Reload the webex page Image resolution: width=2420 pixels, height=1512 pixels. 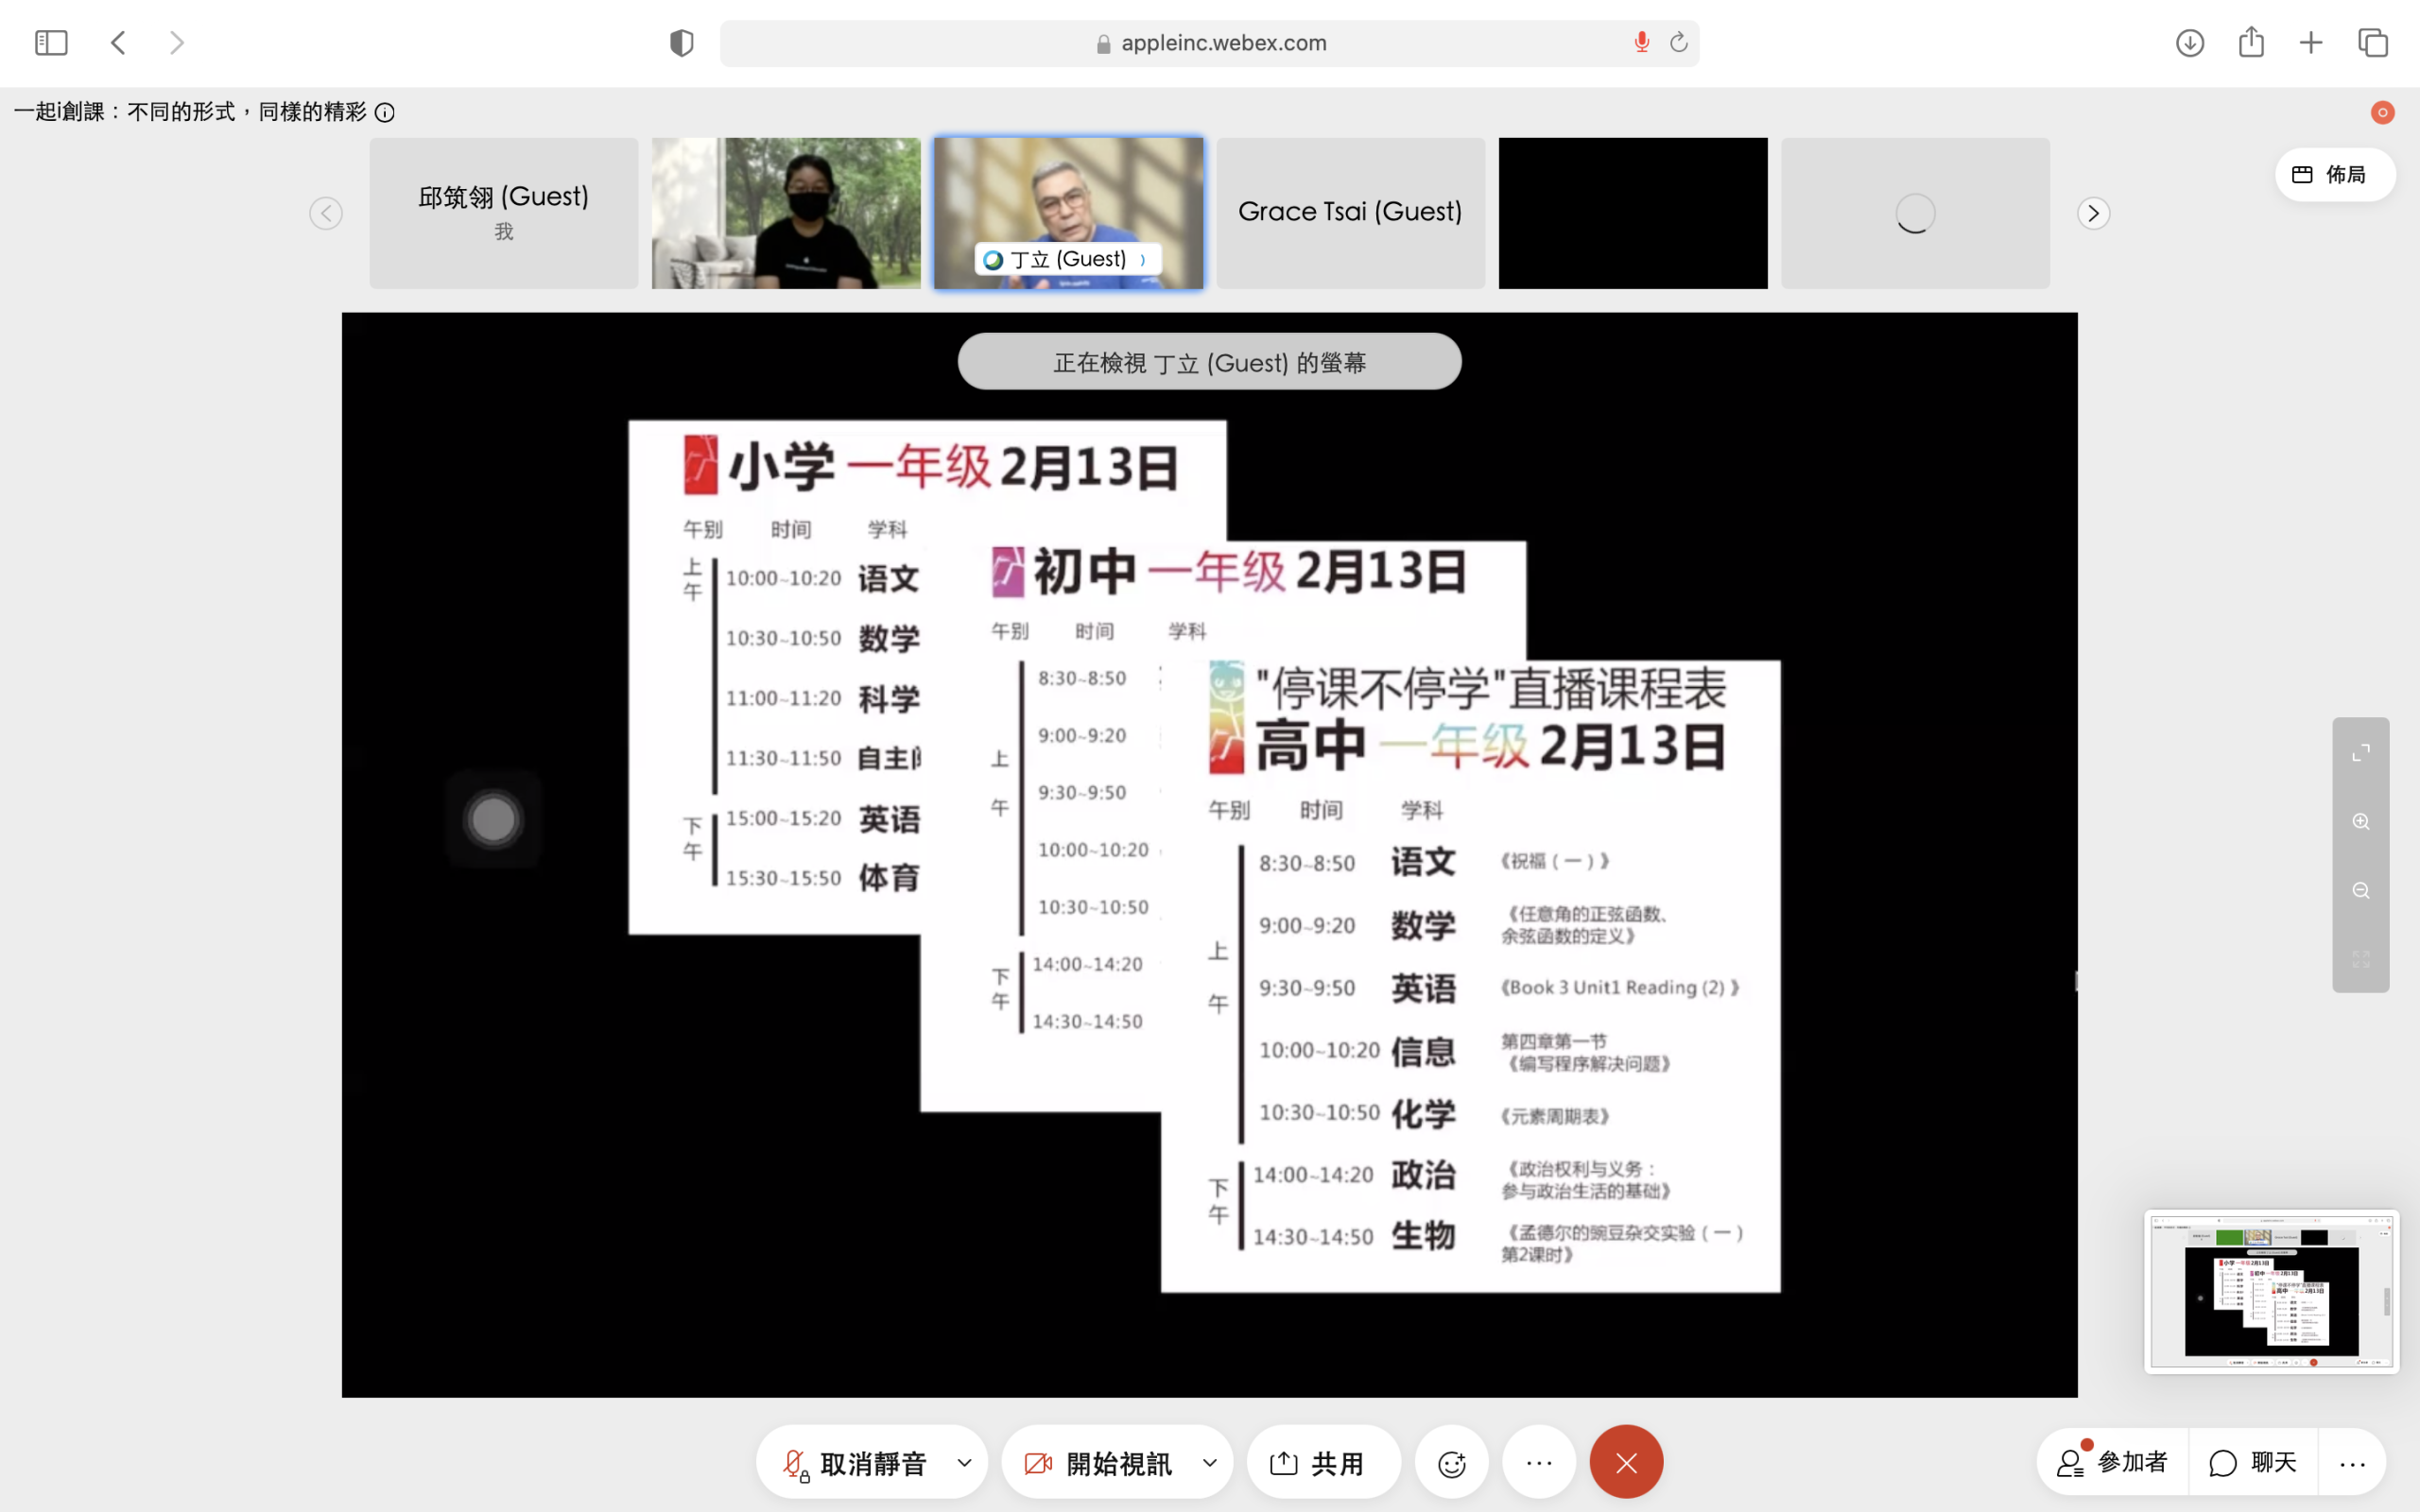1679,42
